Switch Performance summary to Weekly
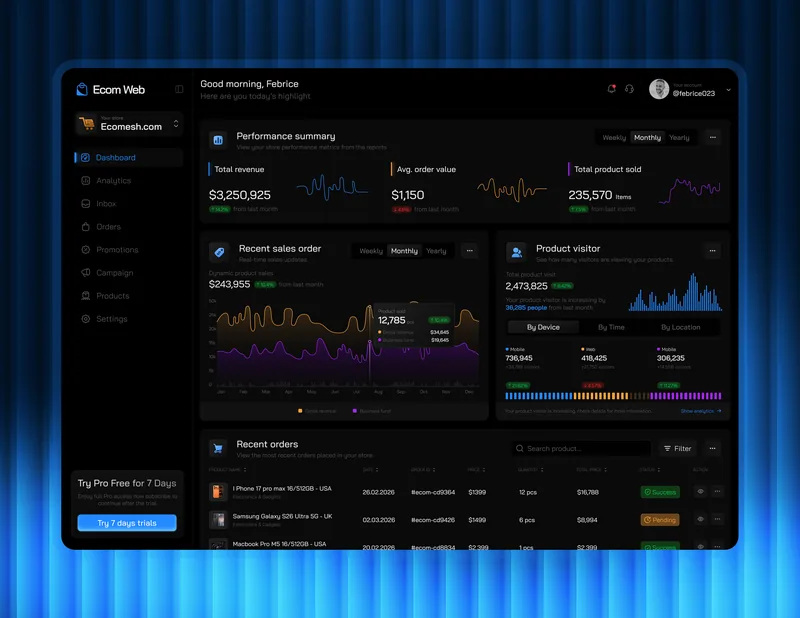 [614, 138]
